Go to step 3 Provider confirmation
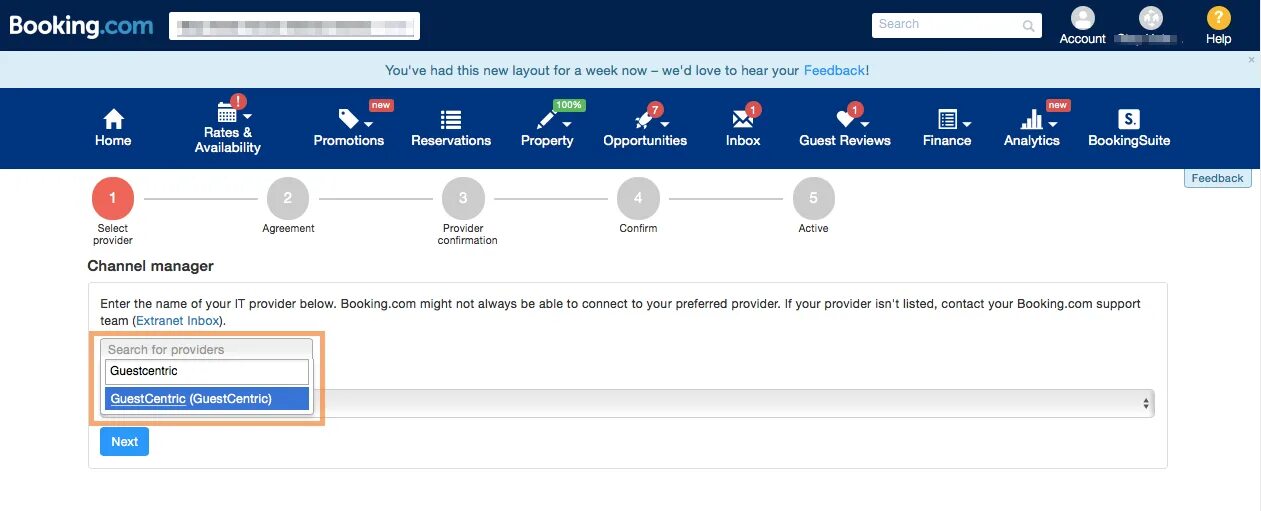This screenshot has height=511, width=1261. point(463,198)
